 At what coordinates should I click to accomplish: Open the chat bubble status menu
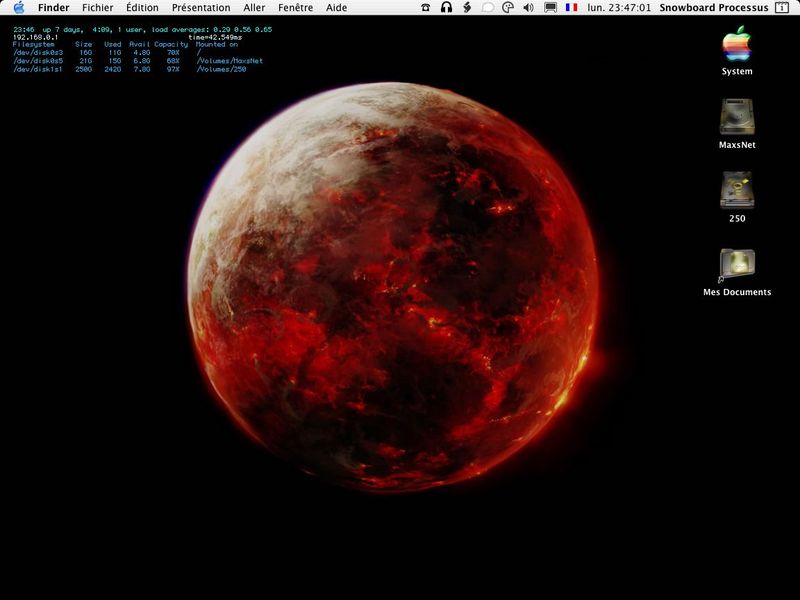(x=488, y=8)
